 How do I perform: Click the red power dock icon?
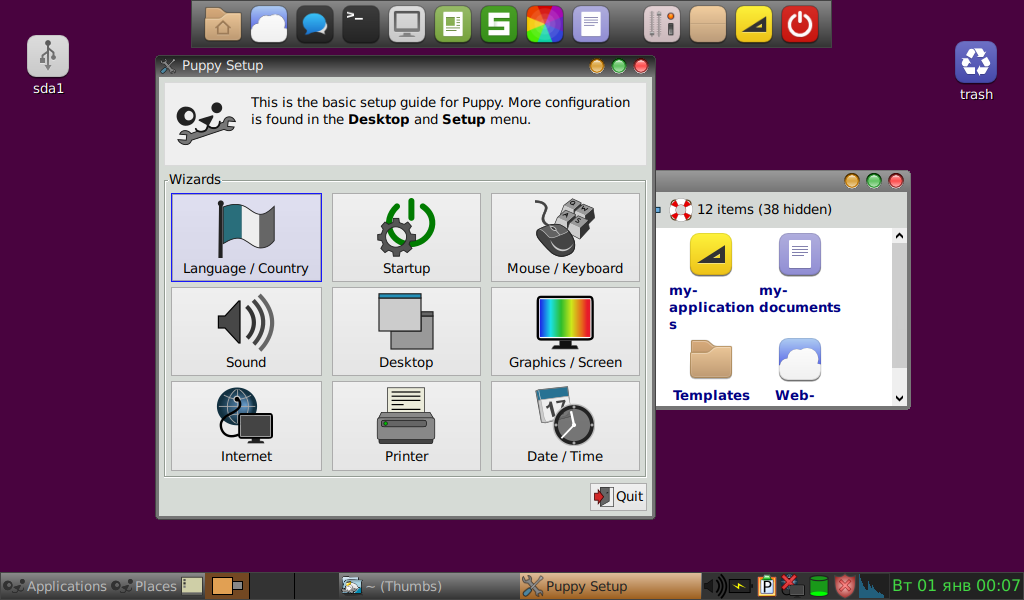799,25
